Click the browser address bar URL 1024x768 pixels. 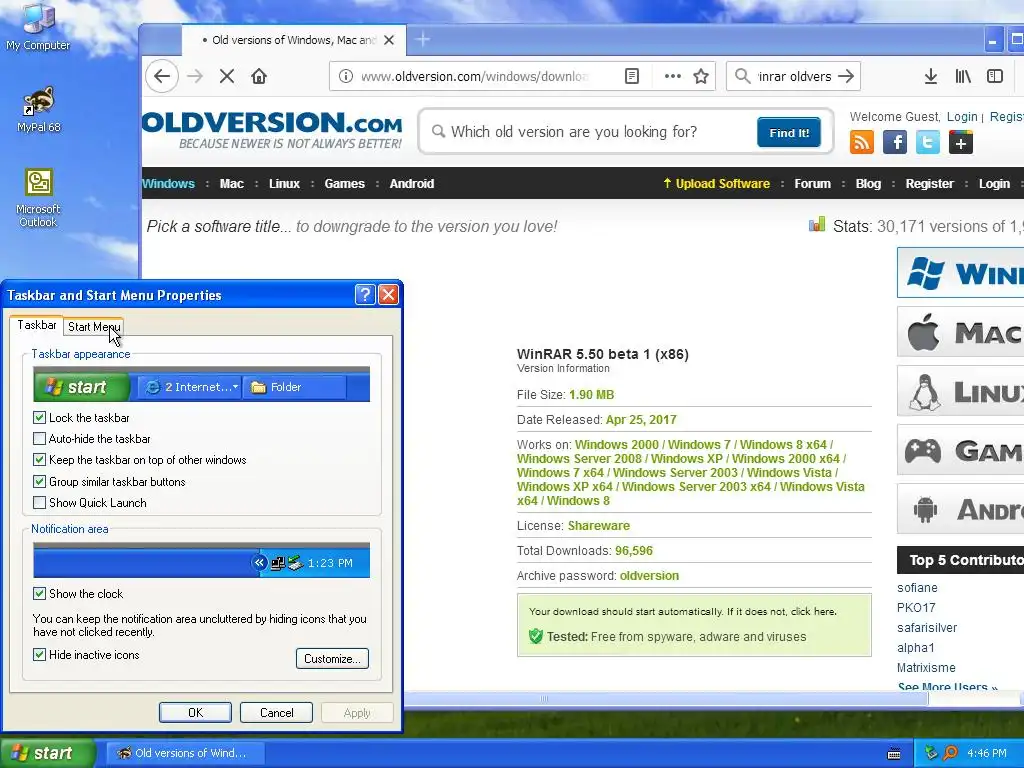[474, 76]
